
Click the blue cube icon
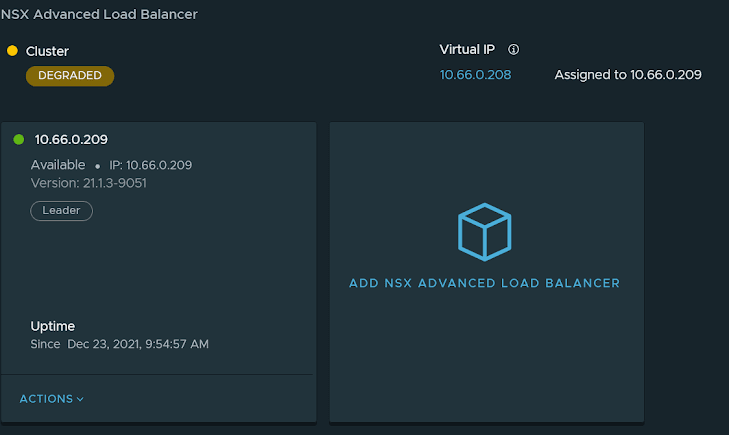click(484, 232)
